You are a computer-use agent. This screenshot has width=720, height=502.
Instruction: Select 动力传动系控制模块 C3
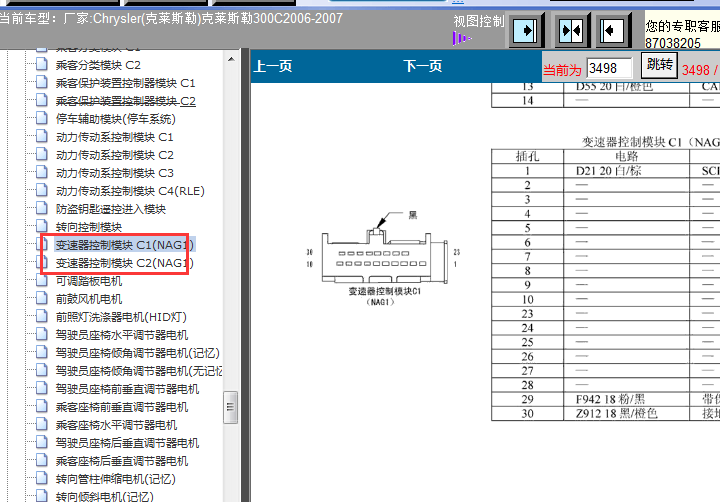point(114,173)
